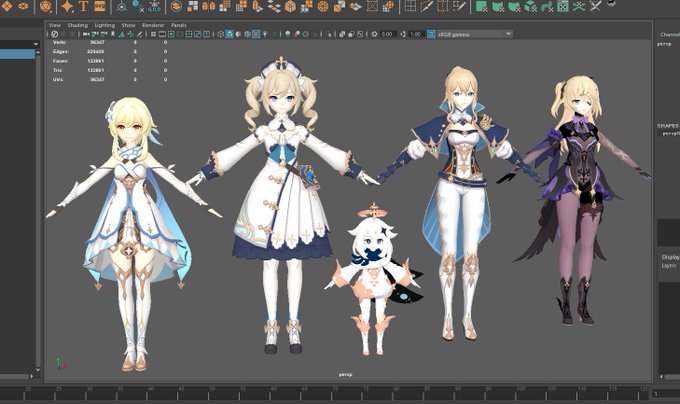The height and width of the screenshot is (404, 680).
Task: Open the View menu in viewport panel
Action: 55,25
